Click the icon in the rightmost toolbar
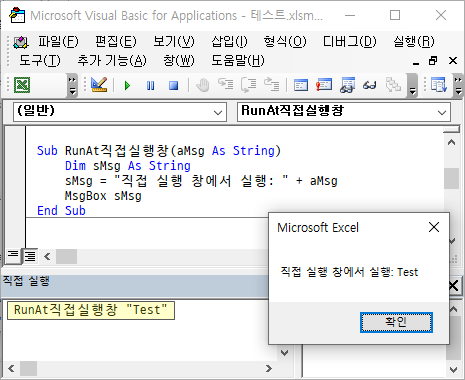 [x=438, y=85]
